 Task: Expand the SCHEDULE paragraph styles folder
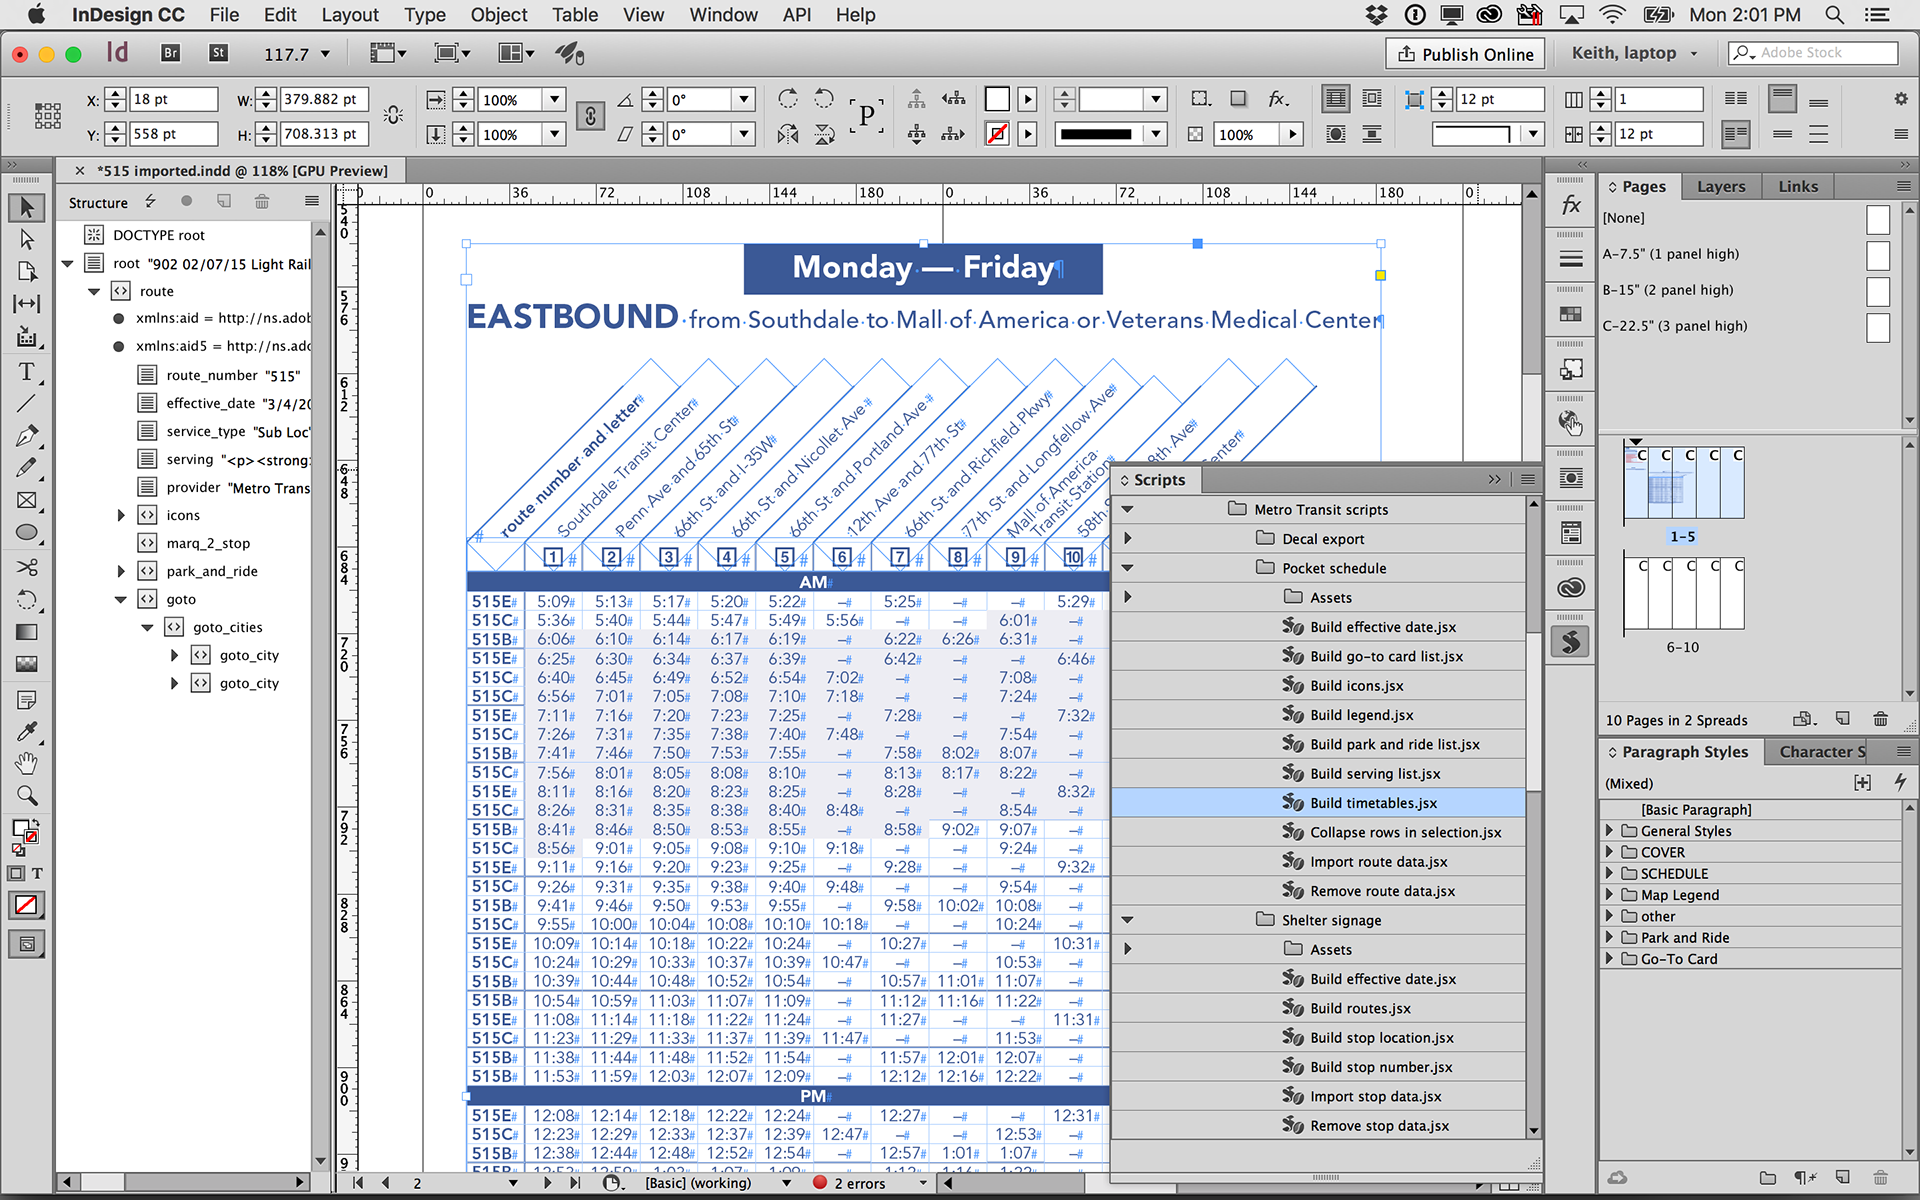pyautogui.click(x=1609, y=873)
